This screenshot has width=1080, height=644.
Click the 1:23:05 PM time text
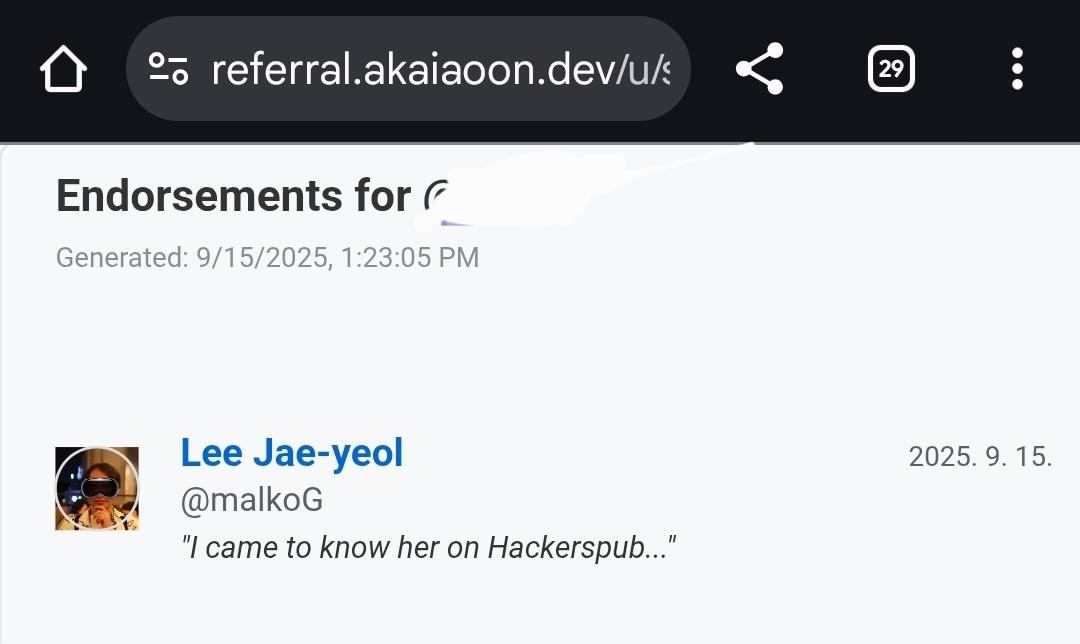click(x=410, y=258)
